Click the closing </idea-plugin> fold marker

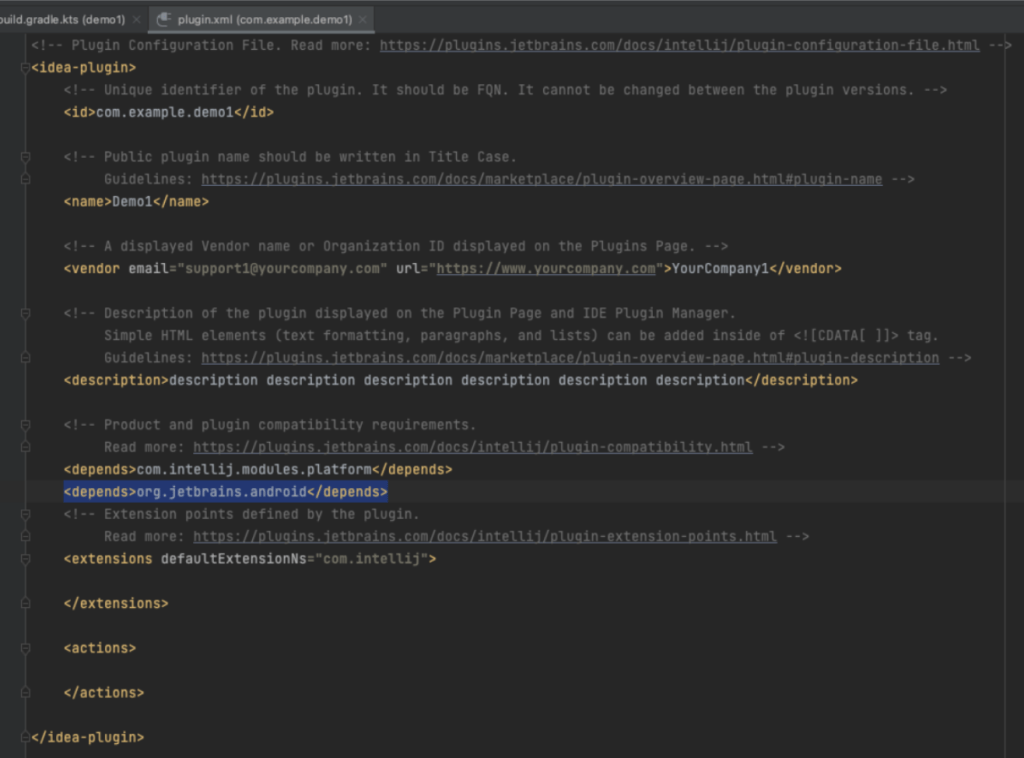(x=25, y=737)
